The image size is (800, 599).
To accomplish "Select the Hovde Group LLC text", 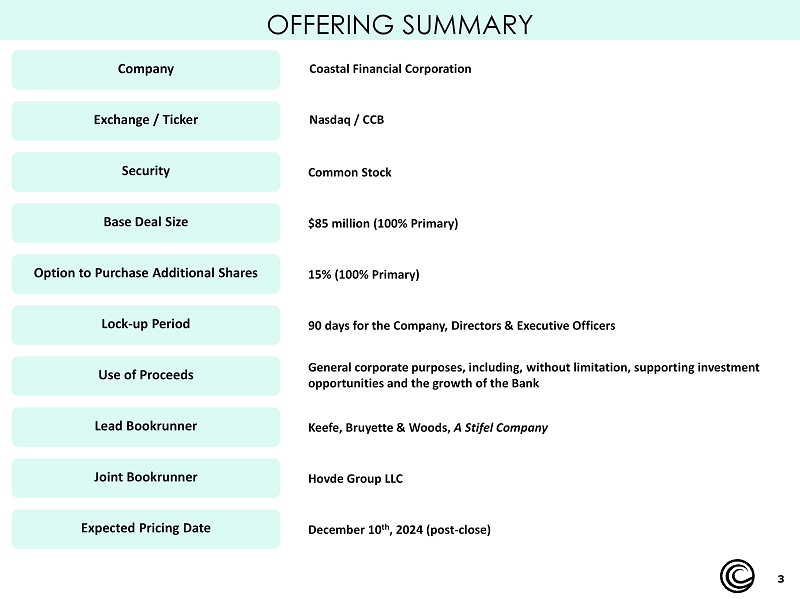I will [x=355, y=479].
